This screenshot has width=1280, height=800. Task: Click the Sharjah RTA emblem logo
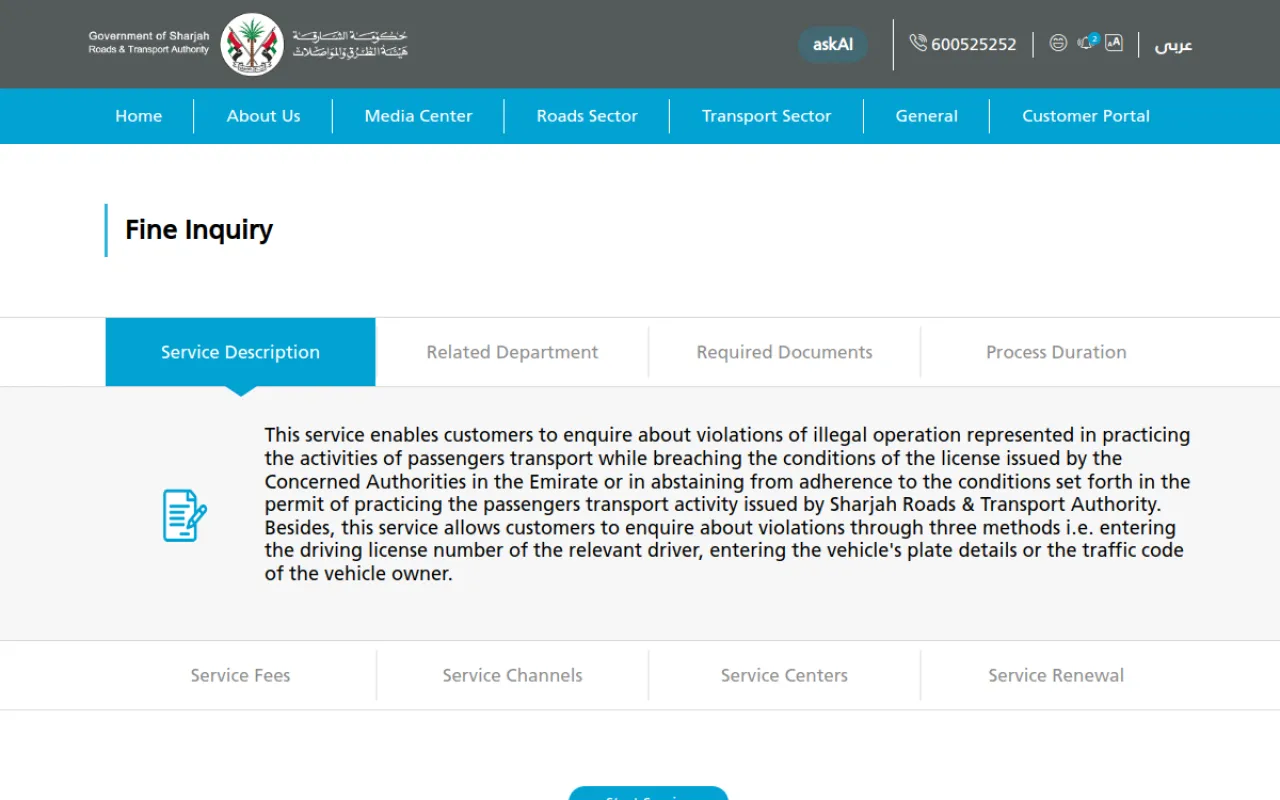[252, 44]
